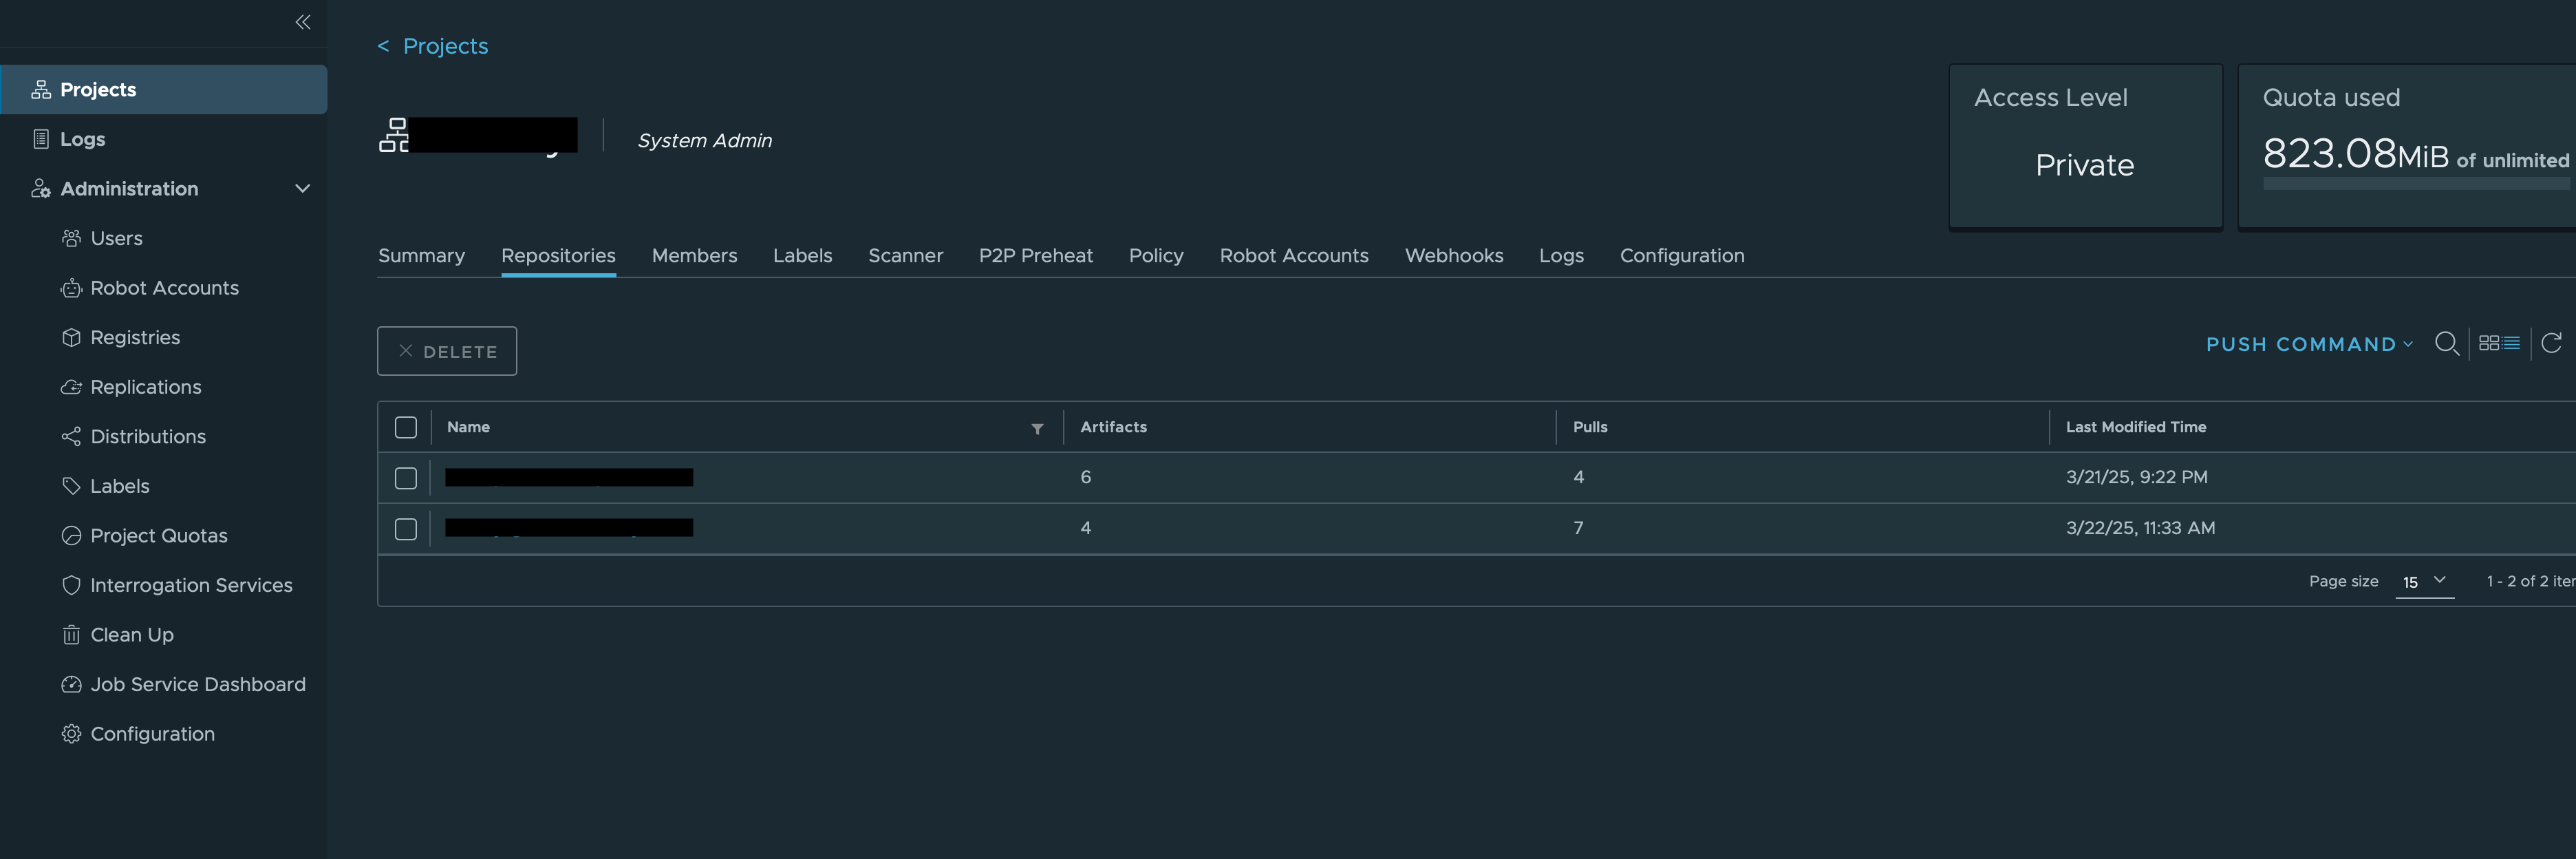
Task: Collapse the Administration section
Action: tap(302, 189)
